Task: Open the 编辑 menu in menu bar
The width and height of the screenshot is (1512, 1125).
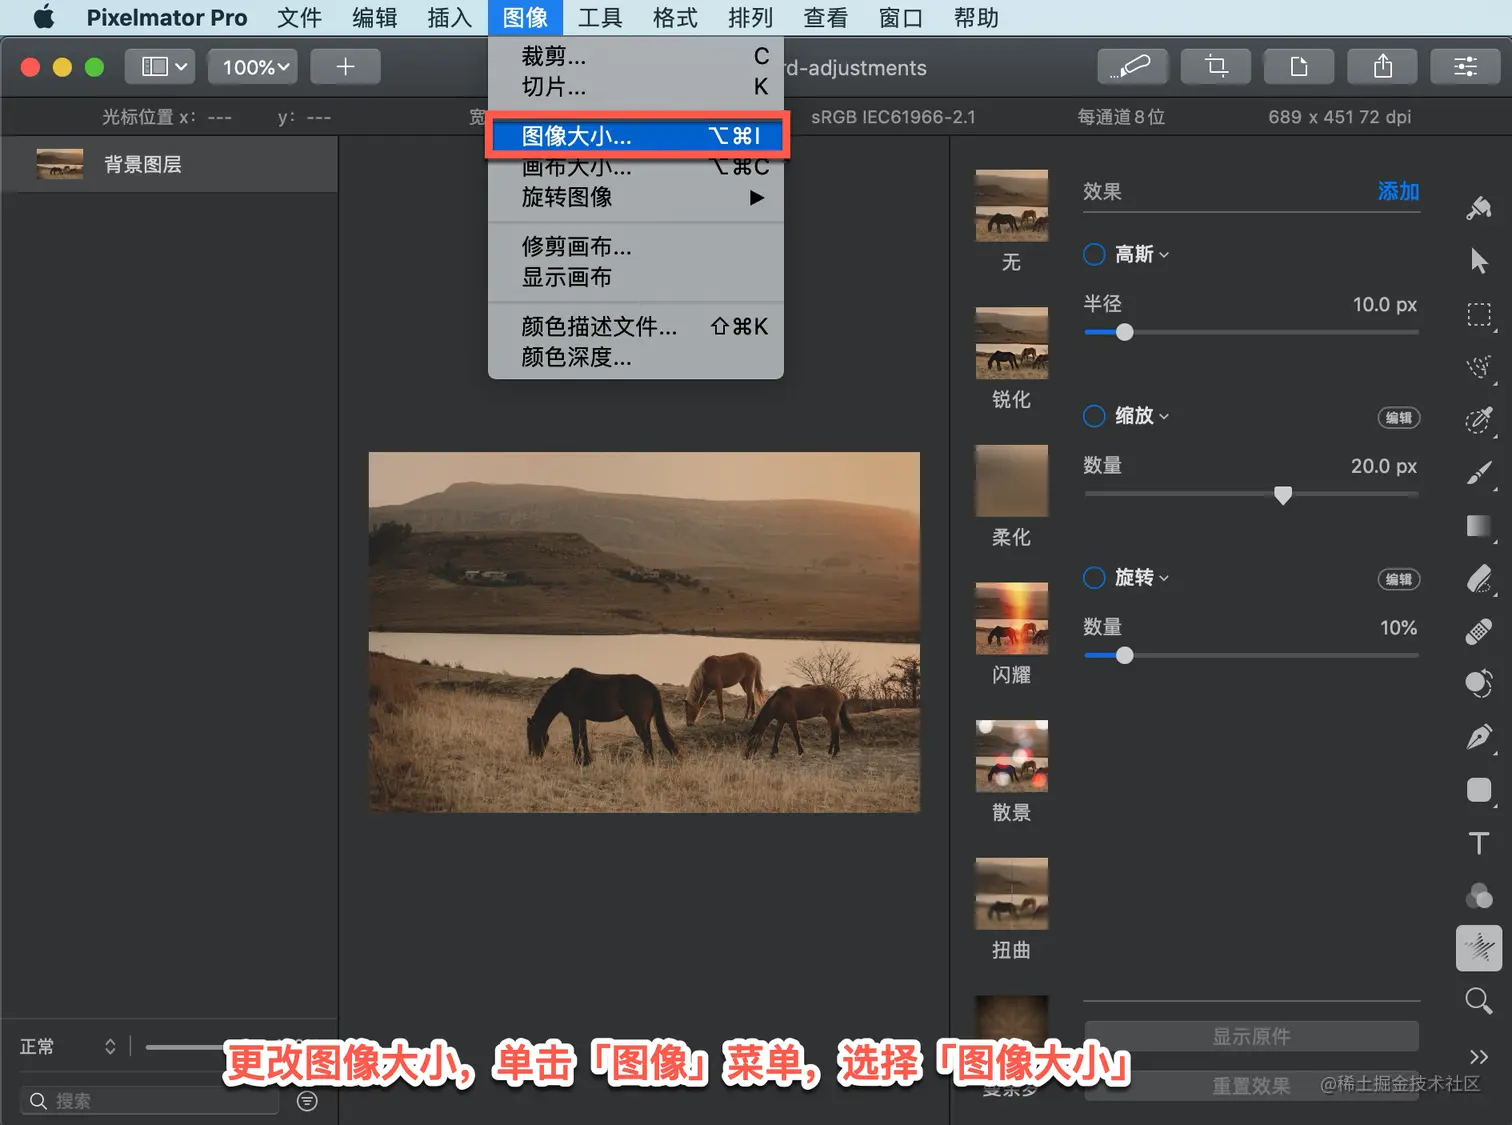Action: [x=375, y=18]
